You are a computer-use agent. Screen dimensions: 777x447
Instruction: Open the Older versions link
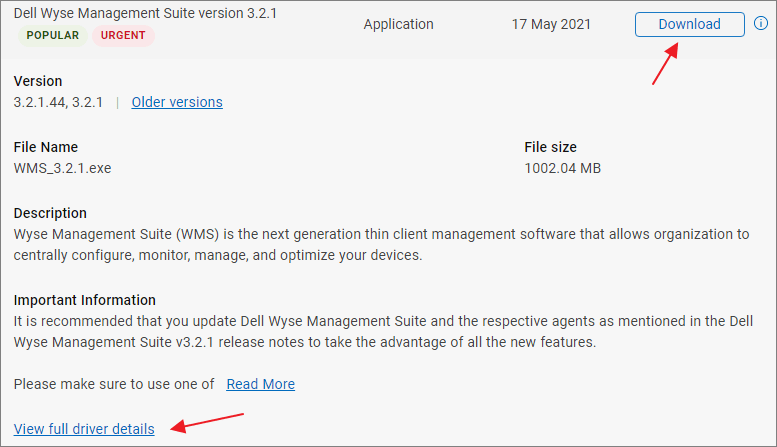(x=177, y=102)
